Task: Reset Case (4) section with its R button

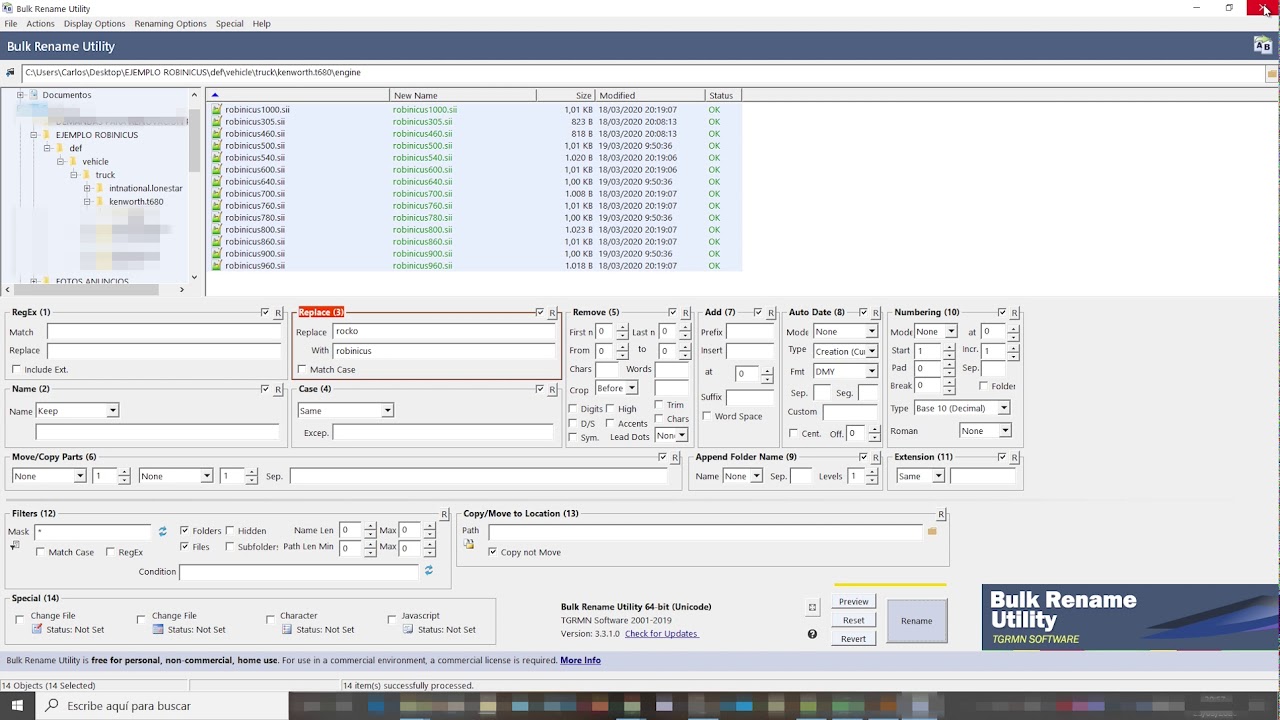Action: [x=553, y=389]
